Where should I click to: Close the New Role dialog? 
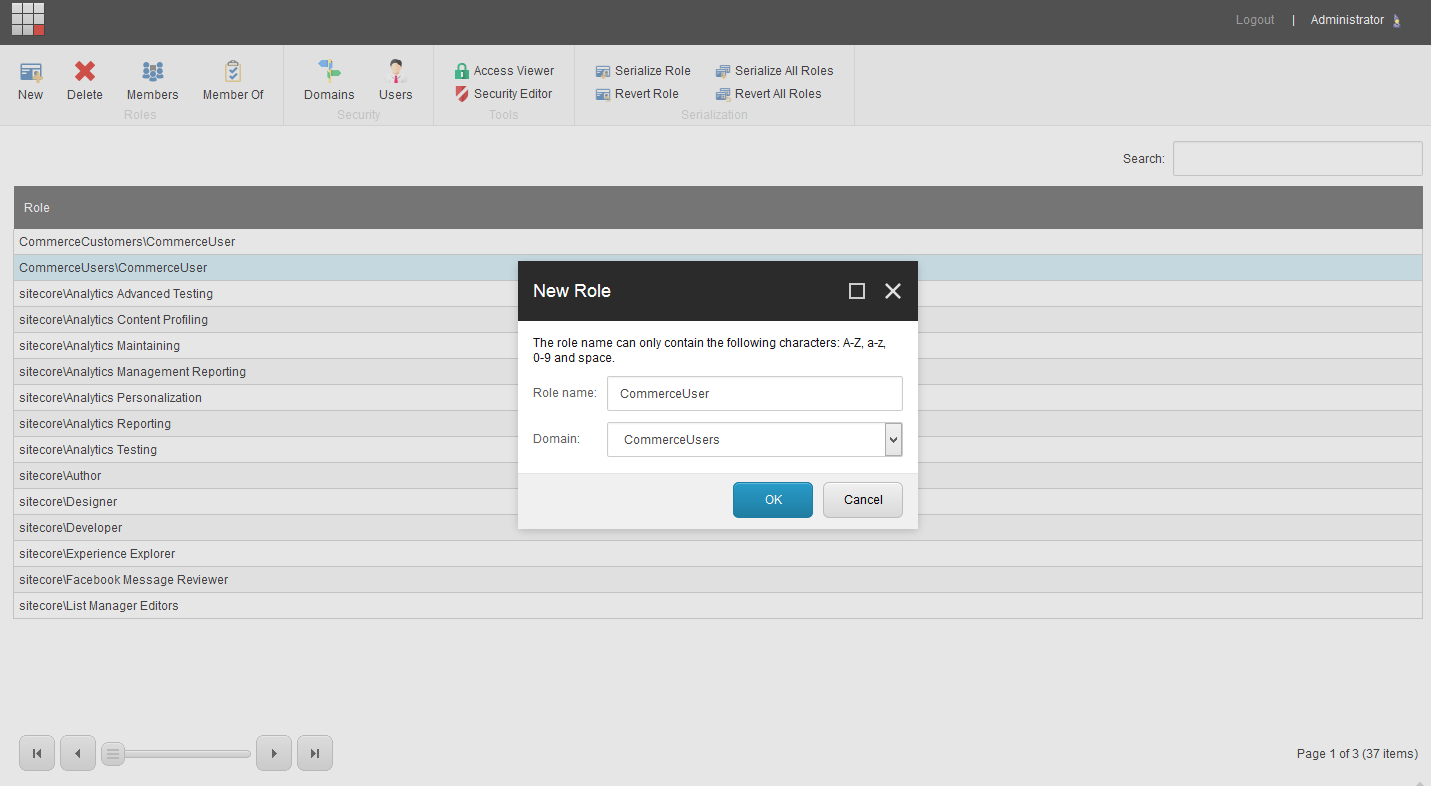893,291
